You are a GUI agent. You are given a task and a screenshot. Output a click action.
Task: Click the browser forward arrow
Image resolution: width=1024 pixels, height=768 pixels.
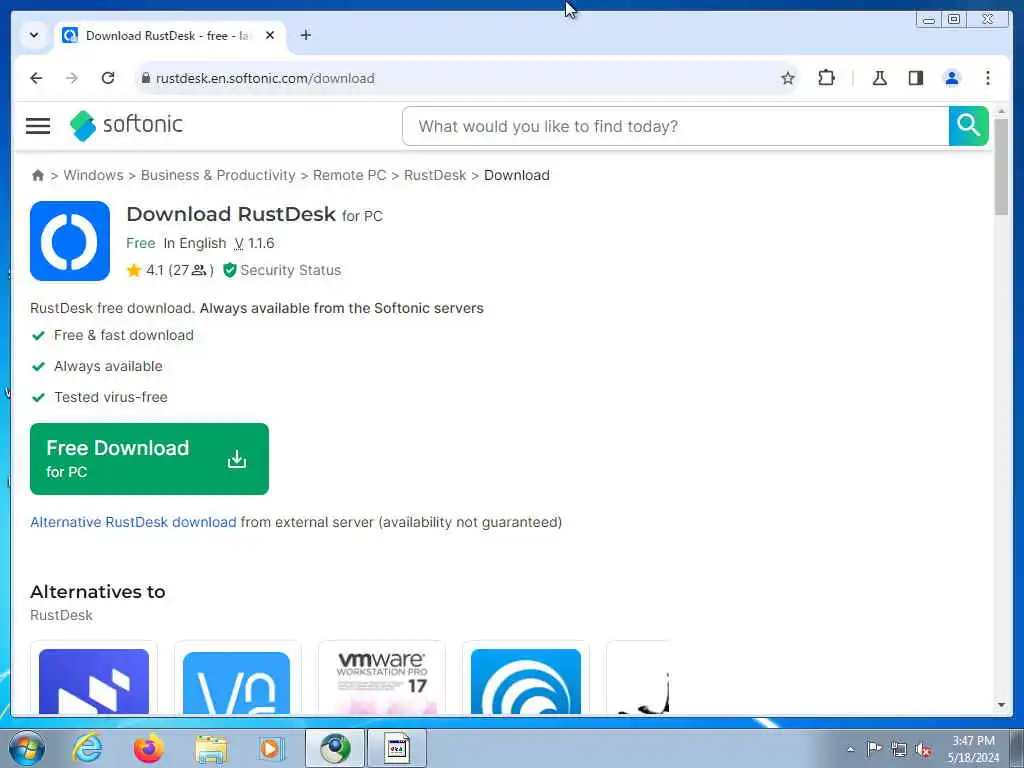tap(72, 78)
